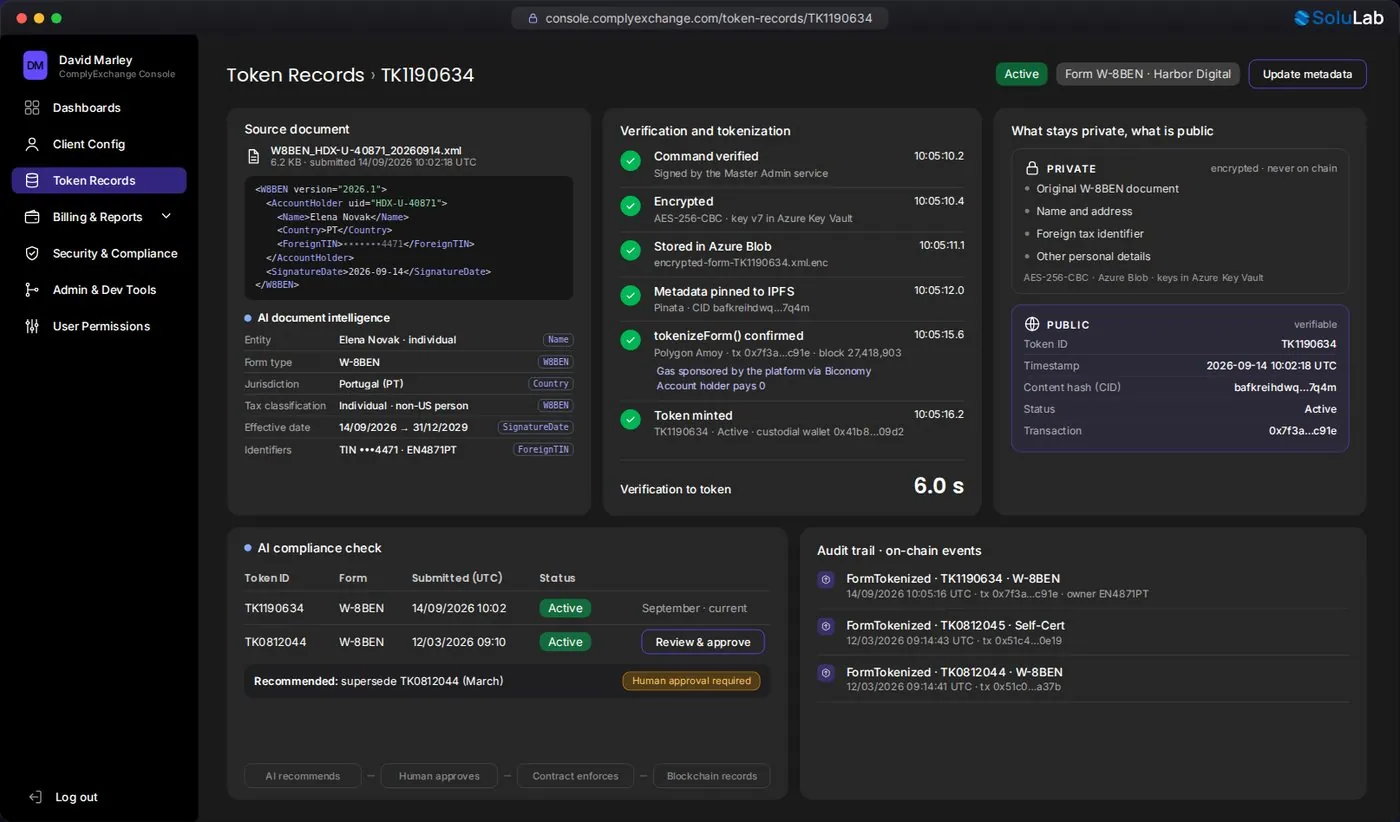Click the Log out arrow icon

[35, 797]
